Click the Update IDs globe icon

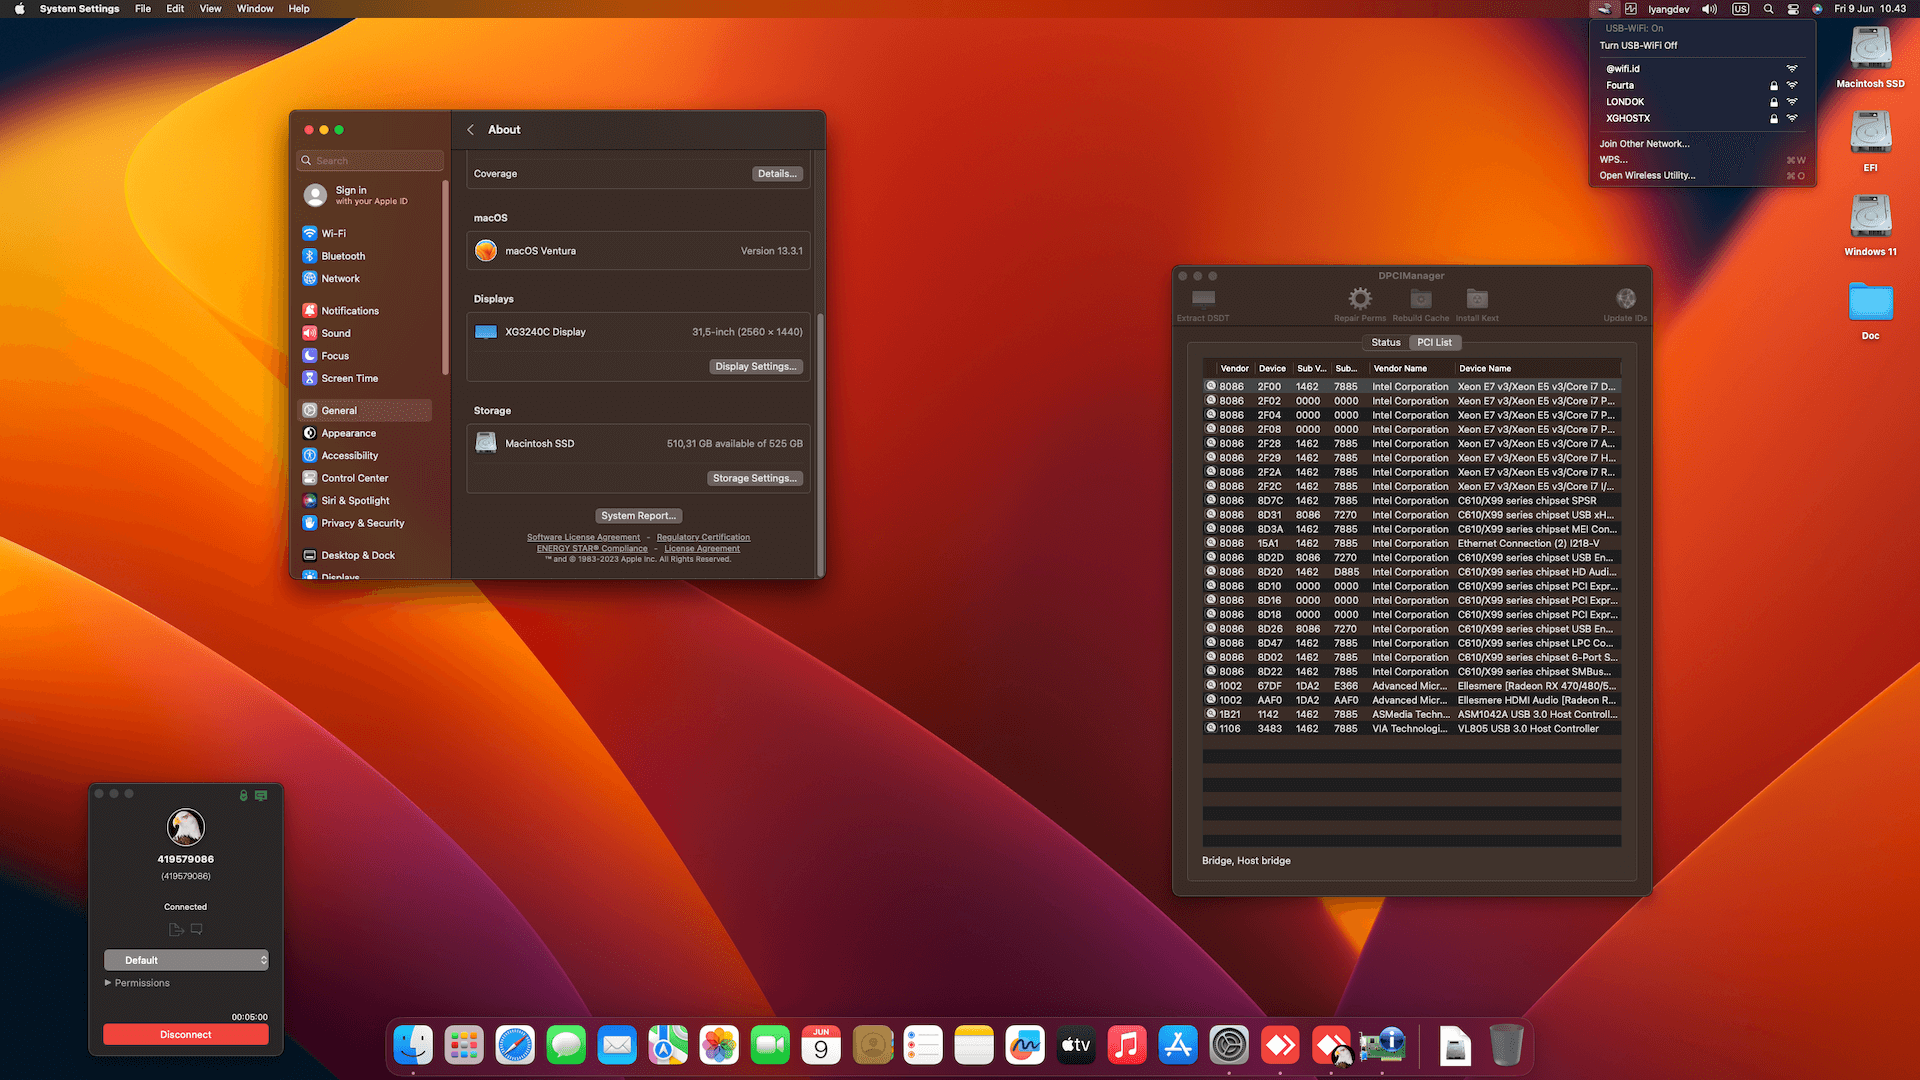[1625, 298]
